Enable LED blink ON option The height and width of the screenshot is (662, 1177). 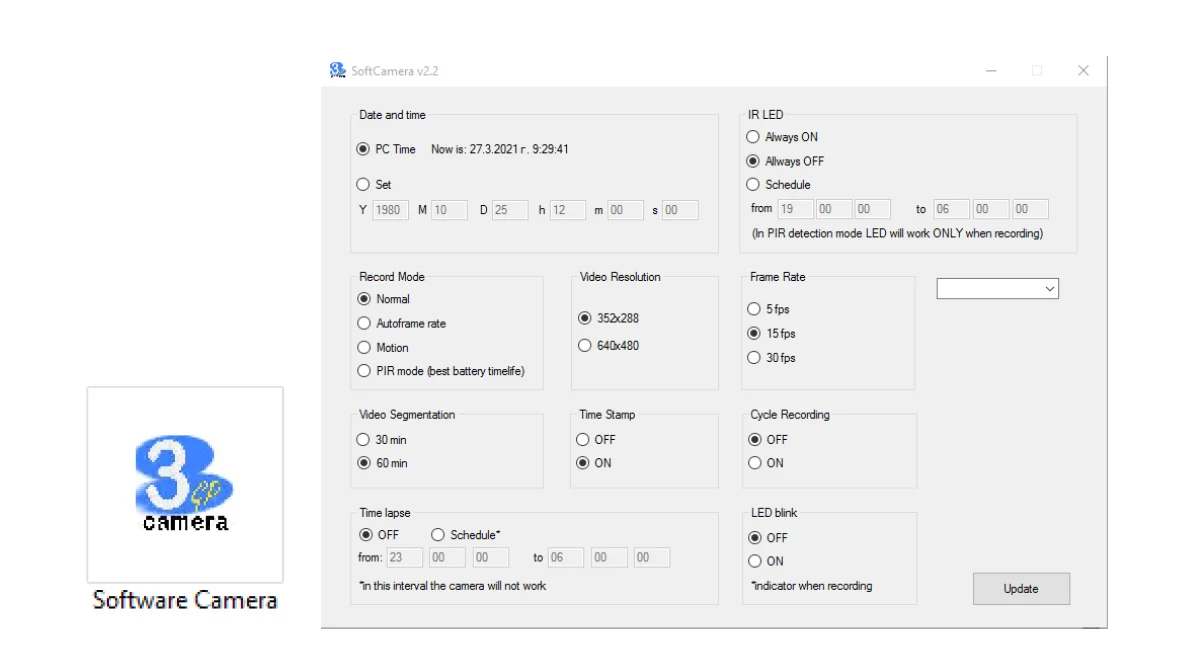point(755,561)
